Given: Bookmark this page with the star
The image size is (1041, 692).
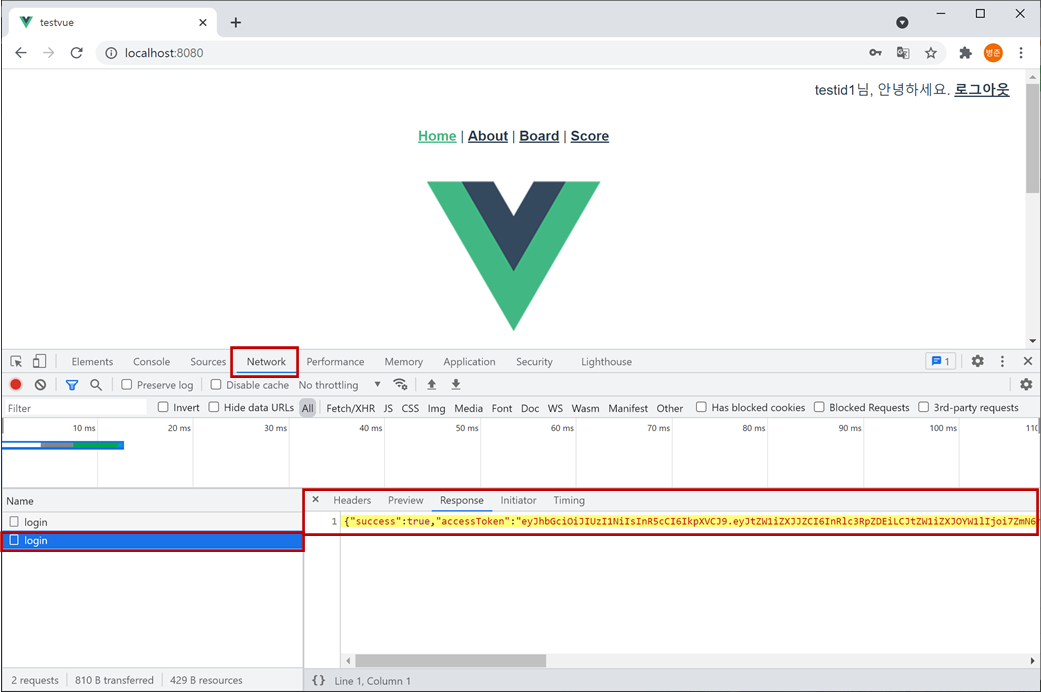Looking at the screenshot, I should pyautogui.click(x=931, y=52).
